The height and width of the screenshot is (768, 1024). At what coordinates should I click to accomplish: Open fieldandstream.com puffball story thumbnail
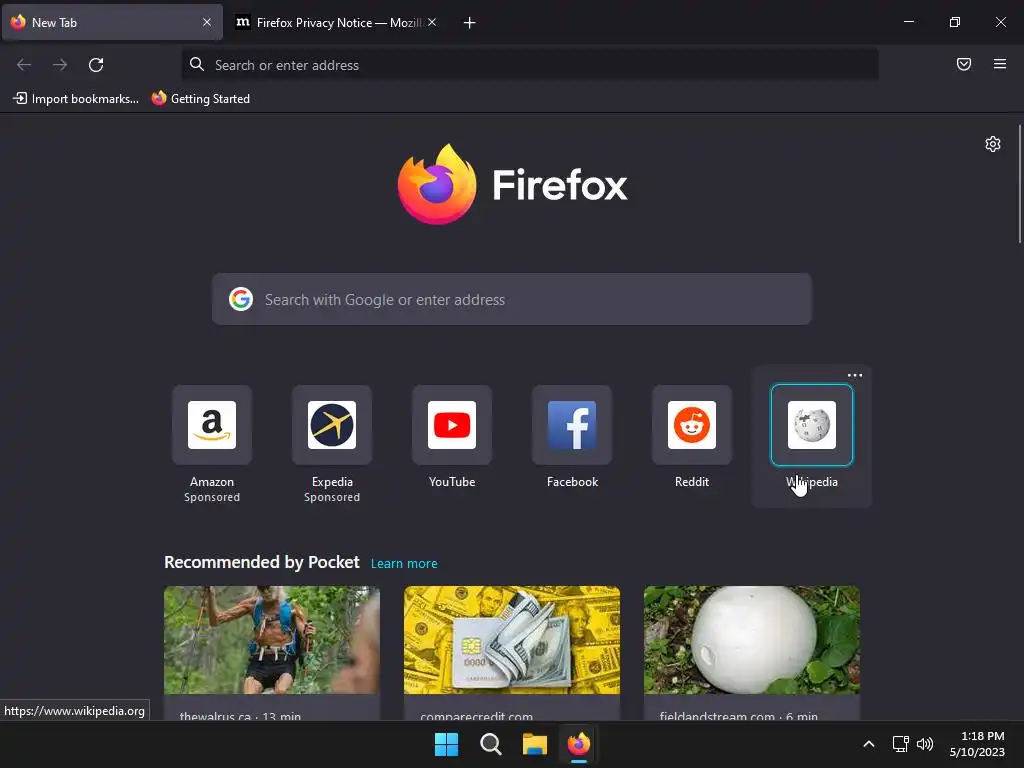point(752,640)
